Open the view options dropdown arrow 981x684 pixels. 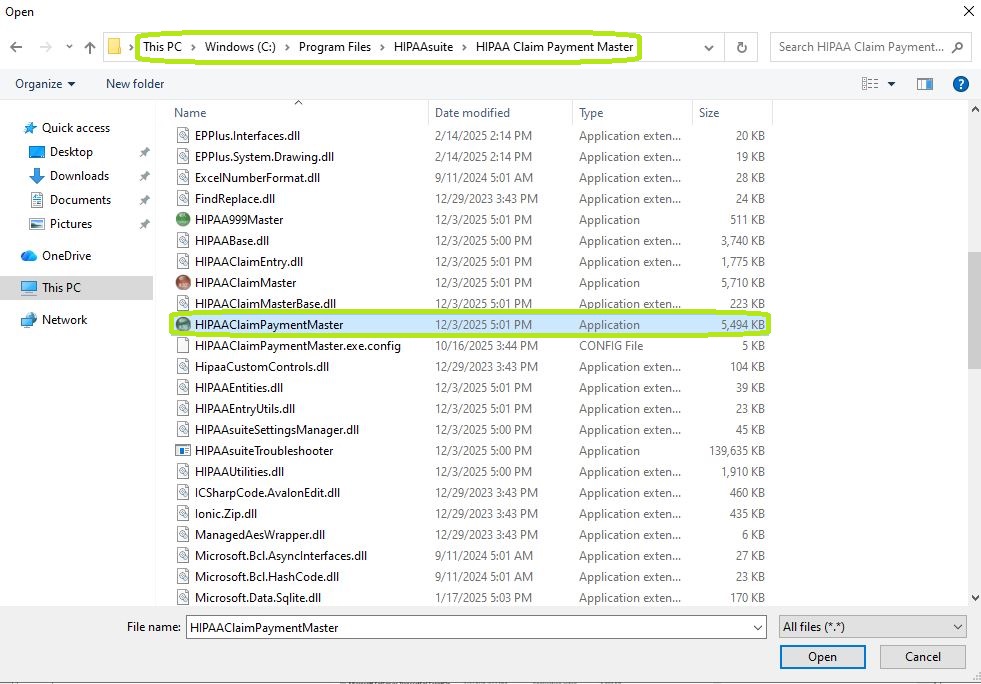(x=892, y=84)
